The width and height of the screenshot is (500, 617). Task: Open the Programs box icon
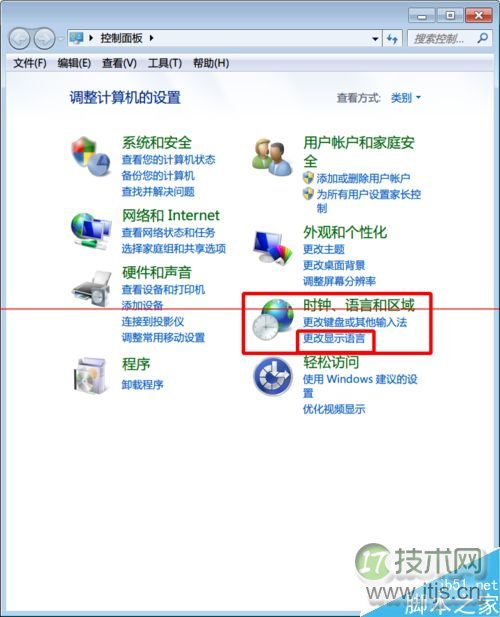(x=90, y=375)
